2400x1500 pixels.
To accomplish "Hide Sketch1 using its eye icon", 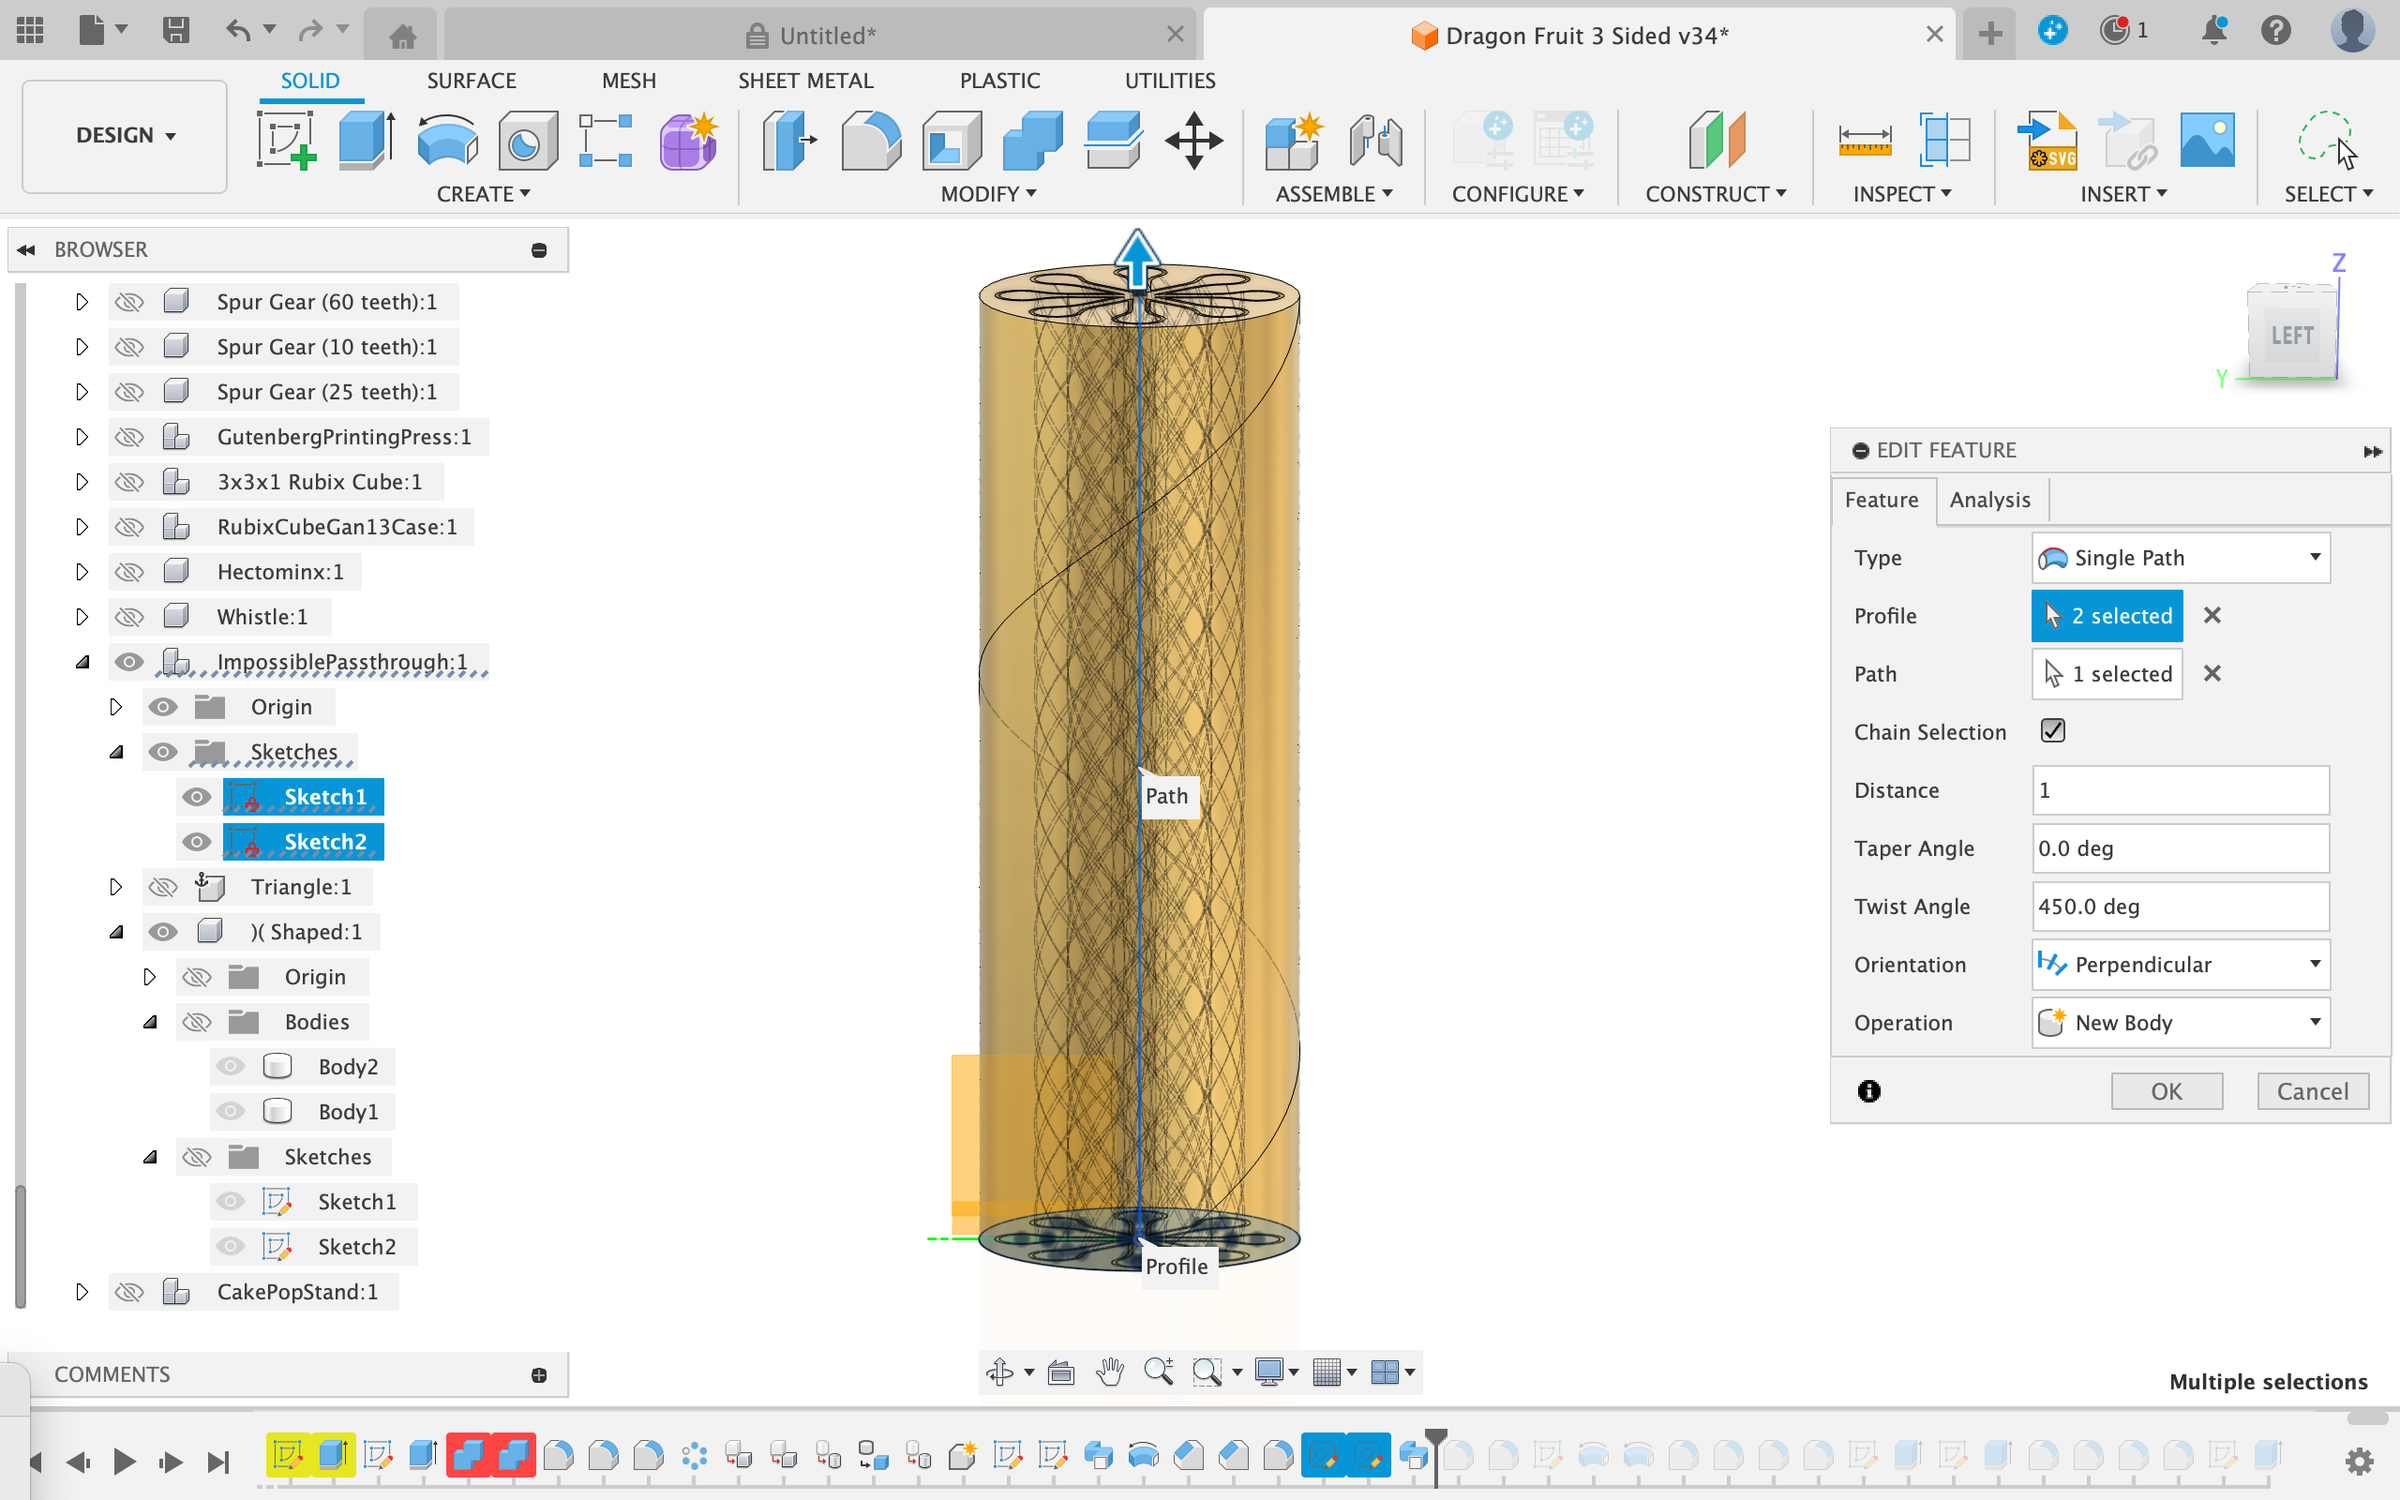I will pos(197,797).
